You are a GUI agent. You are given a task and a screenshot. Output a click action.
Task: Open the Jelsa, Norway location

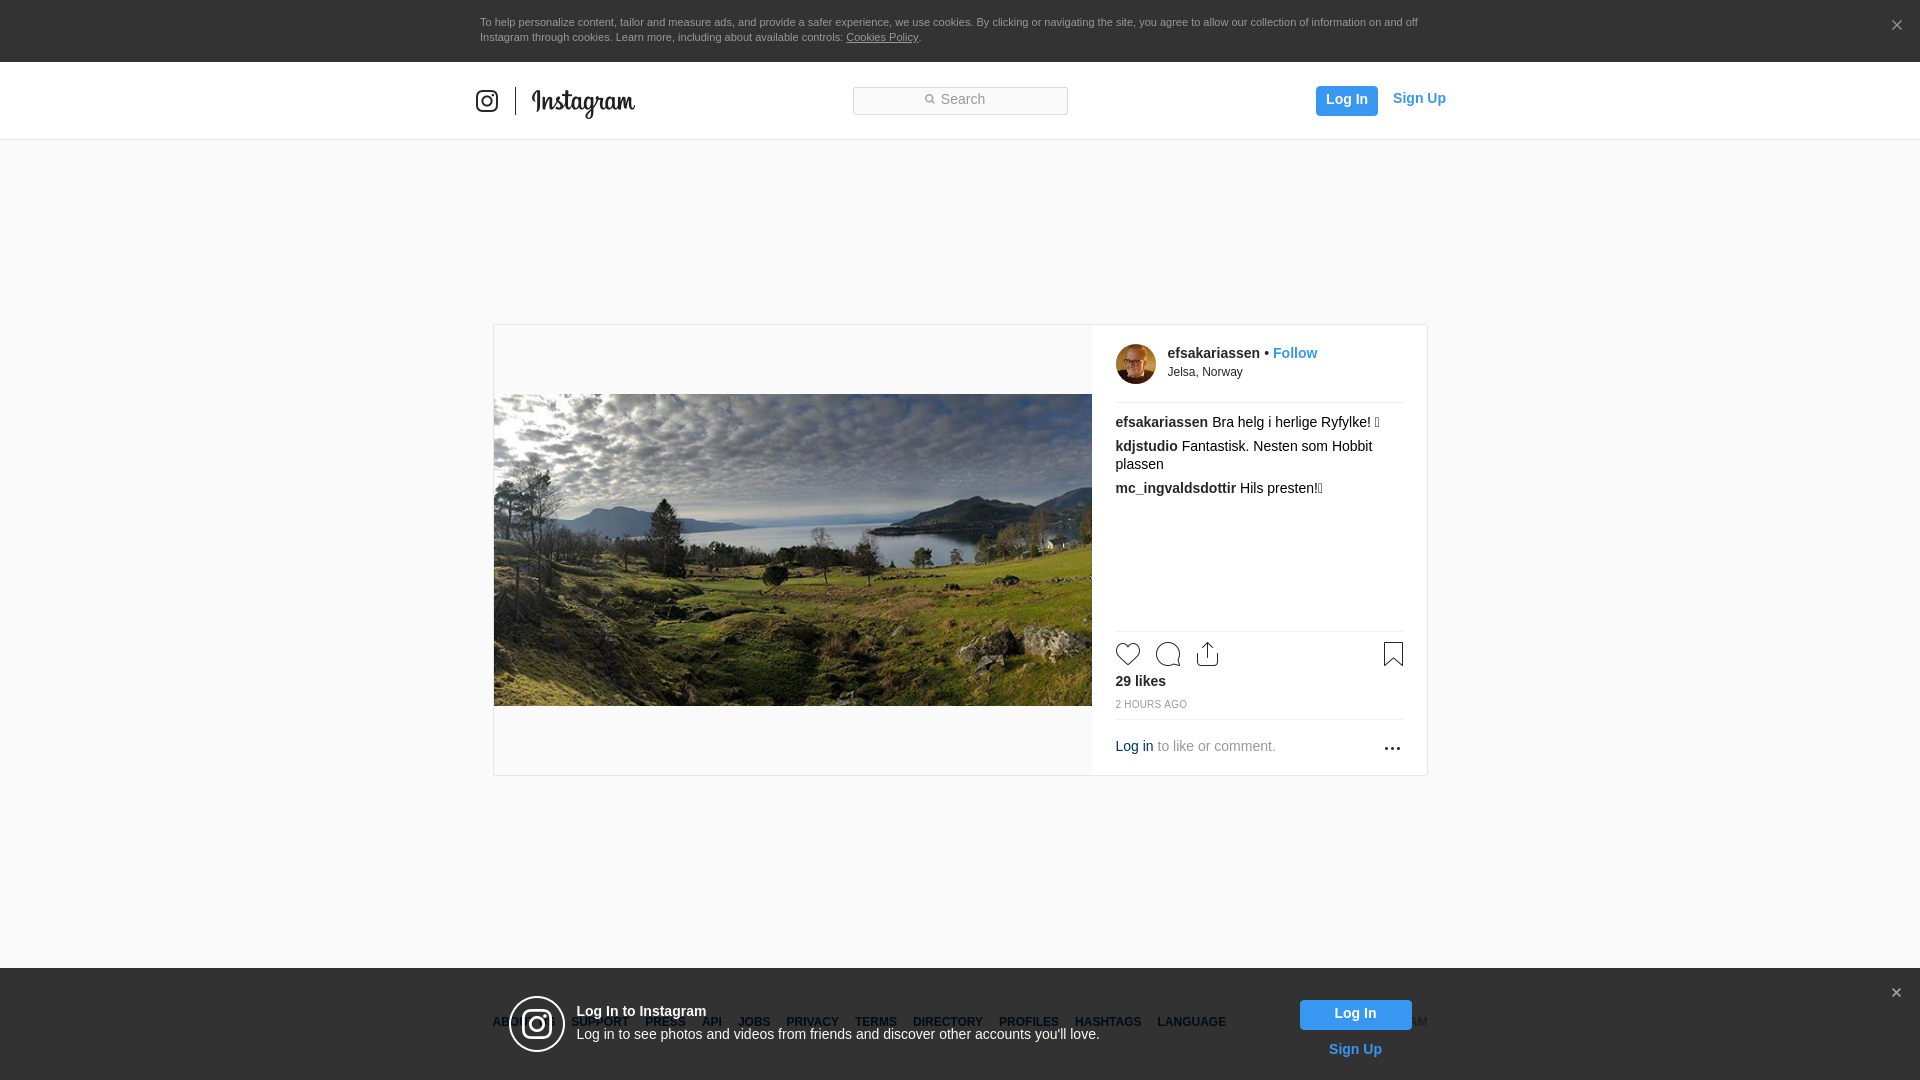pos(1205,372)
